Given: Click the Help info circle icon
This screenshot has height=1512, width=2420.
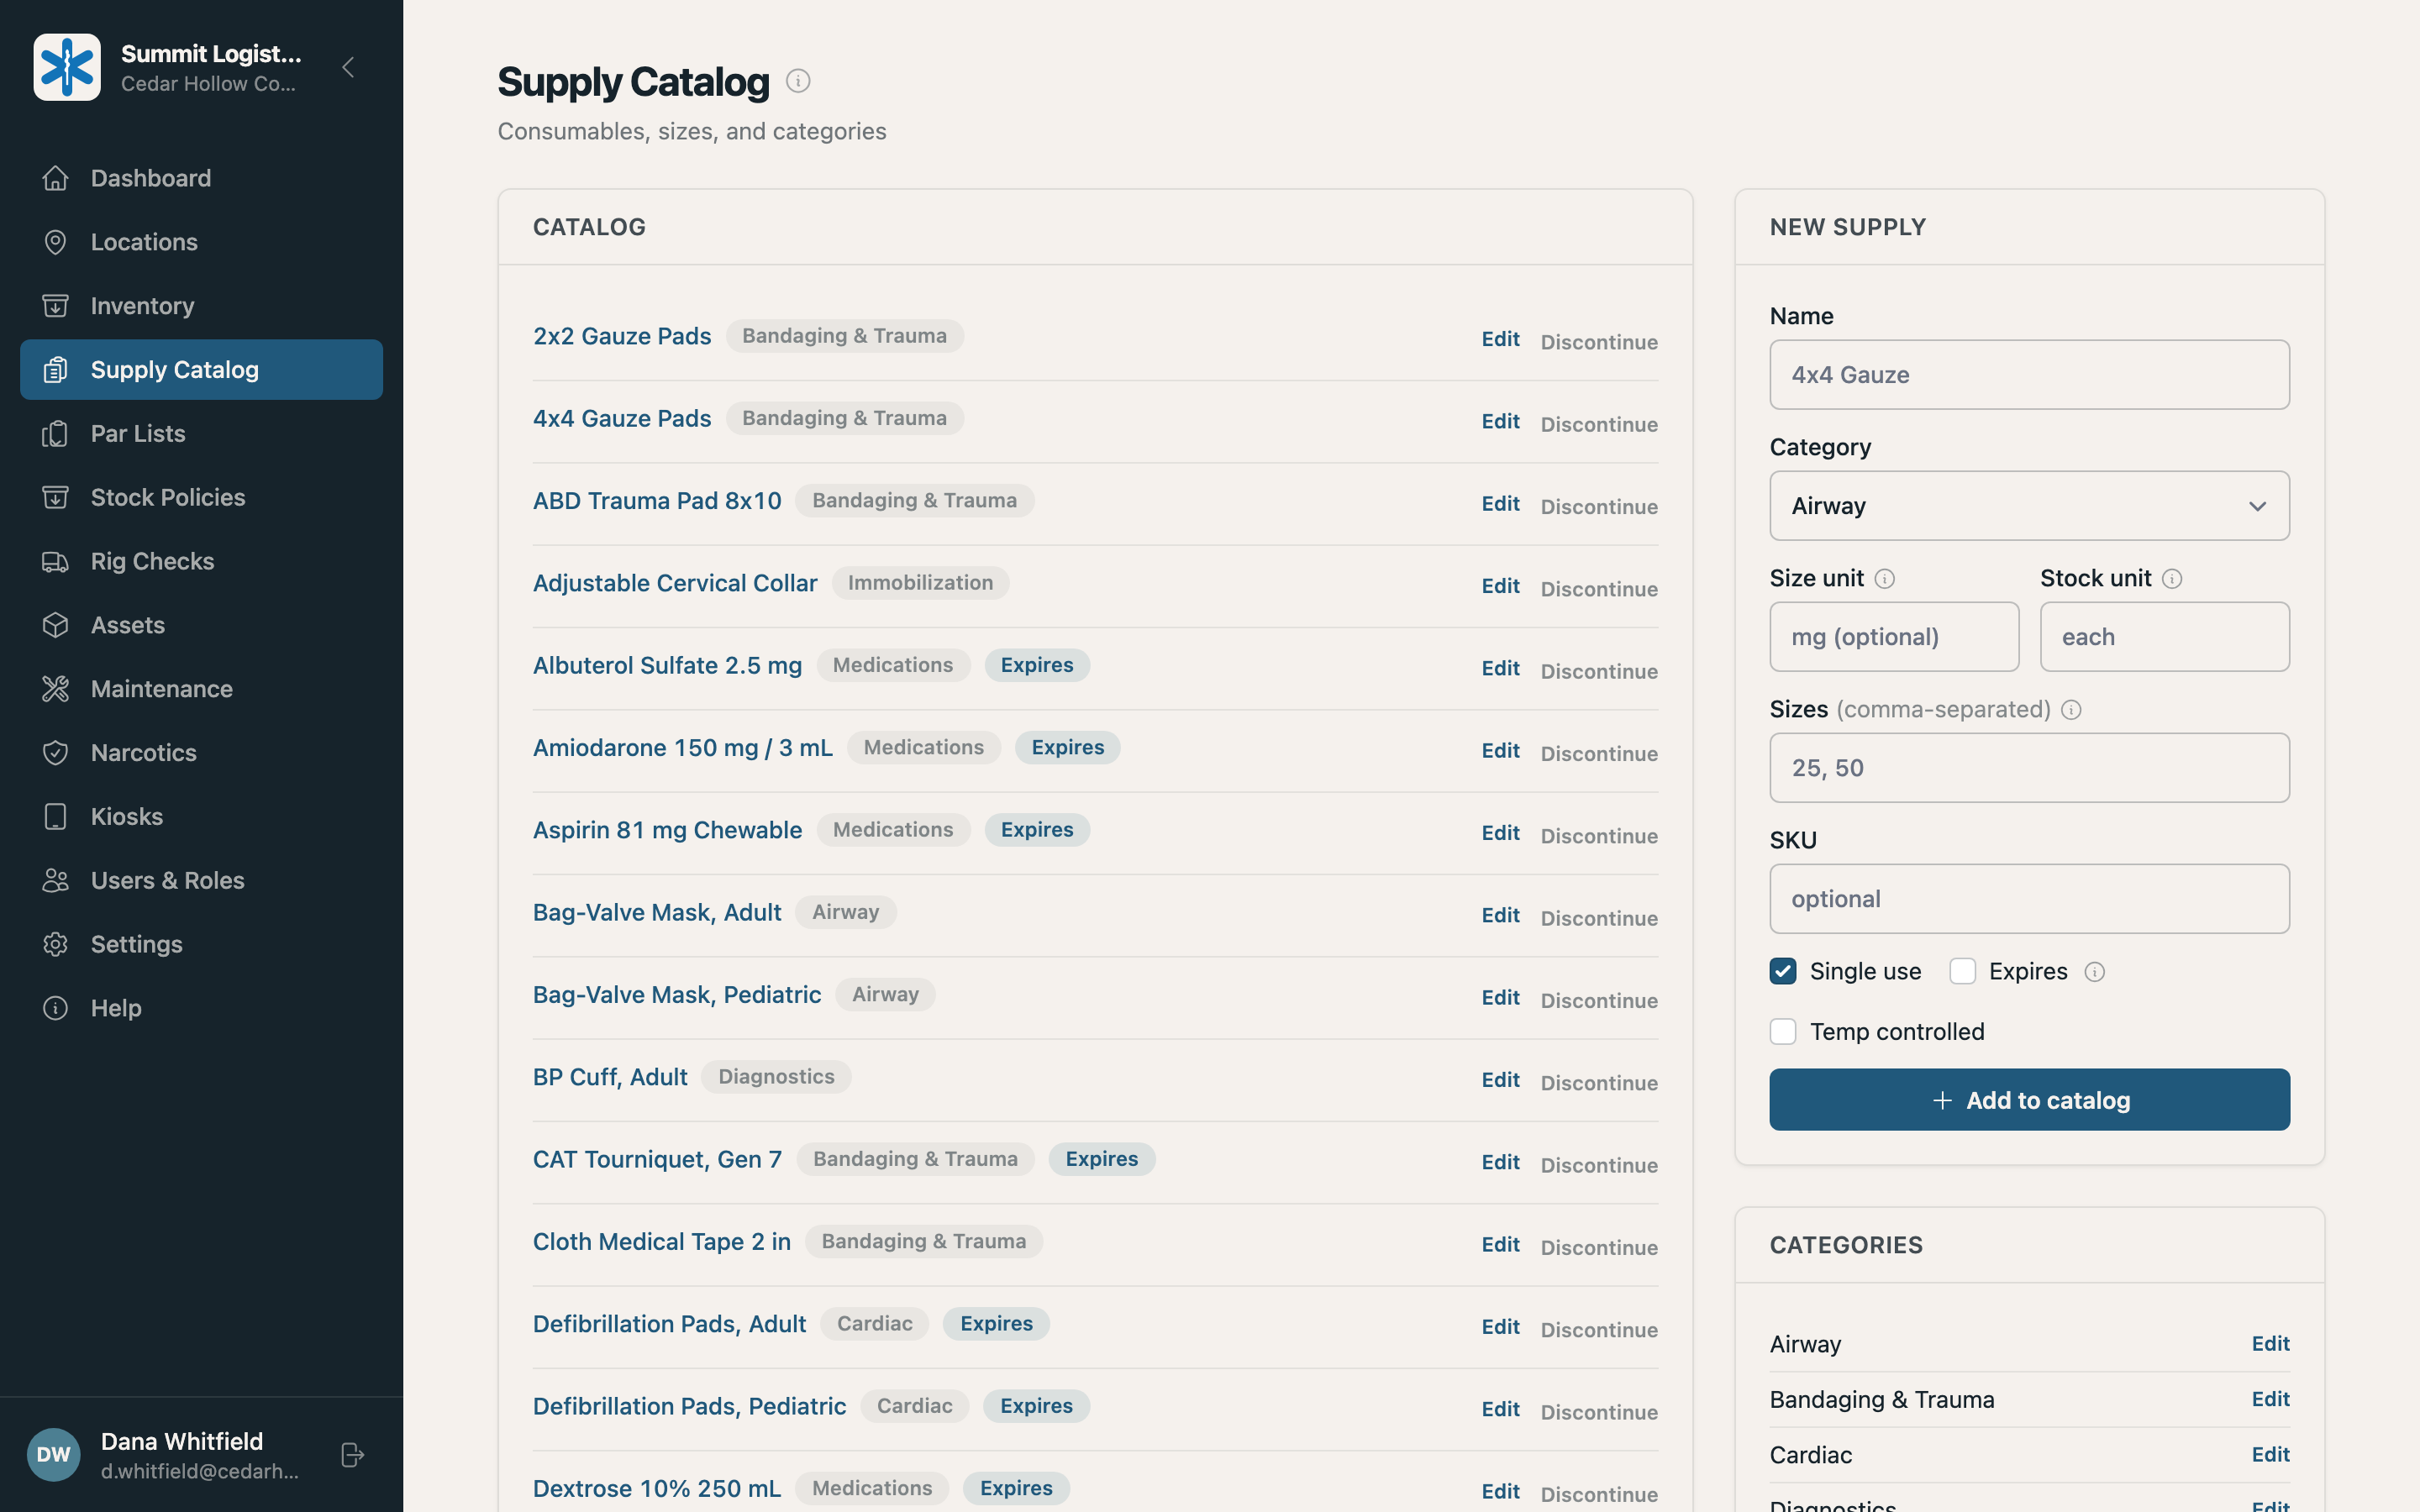Looking at the screenshot, I should (55, 1008).
